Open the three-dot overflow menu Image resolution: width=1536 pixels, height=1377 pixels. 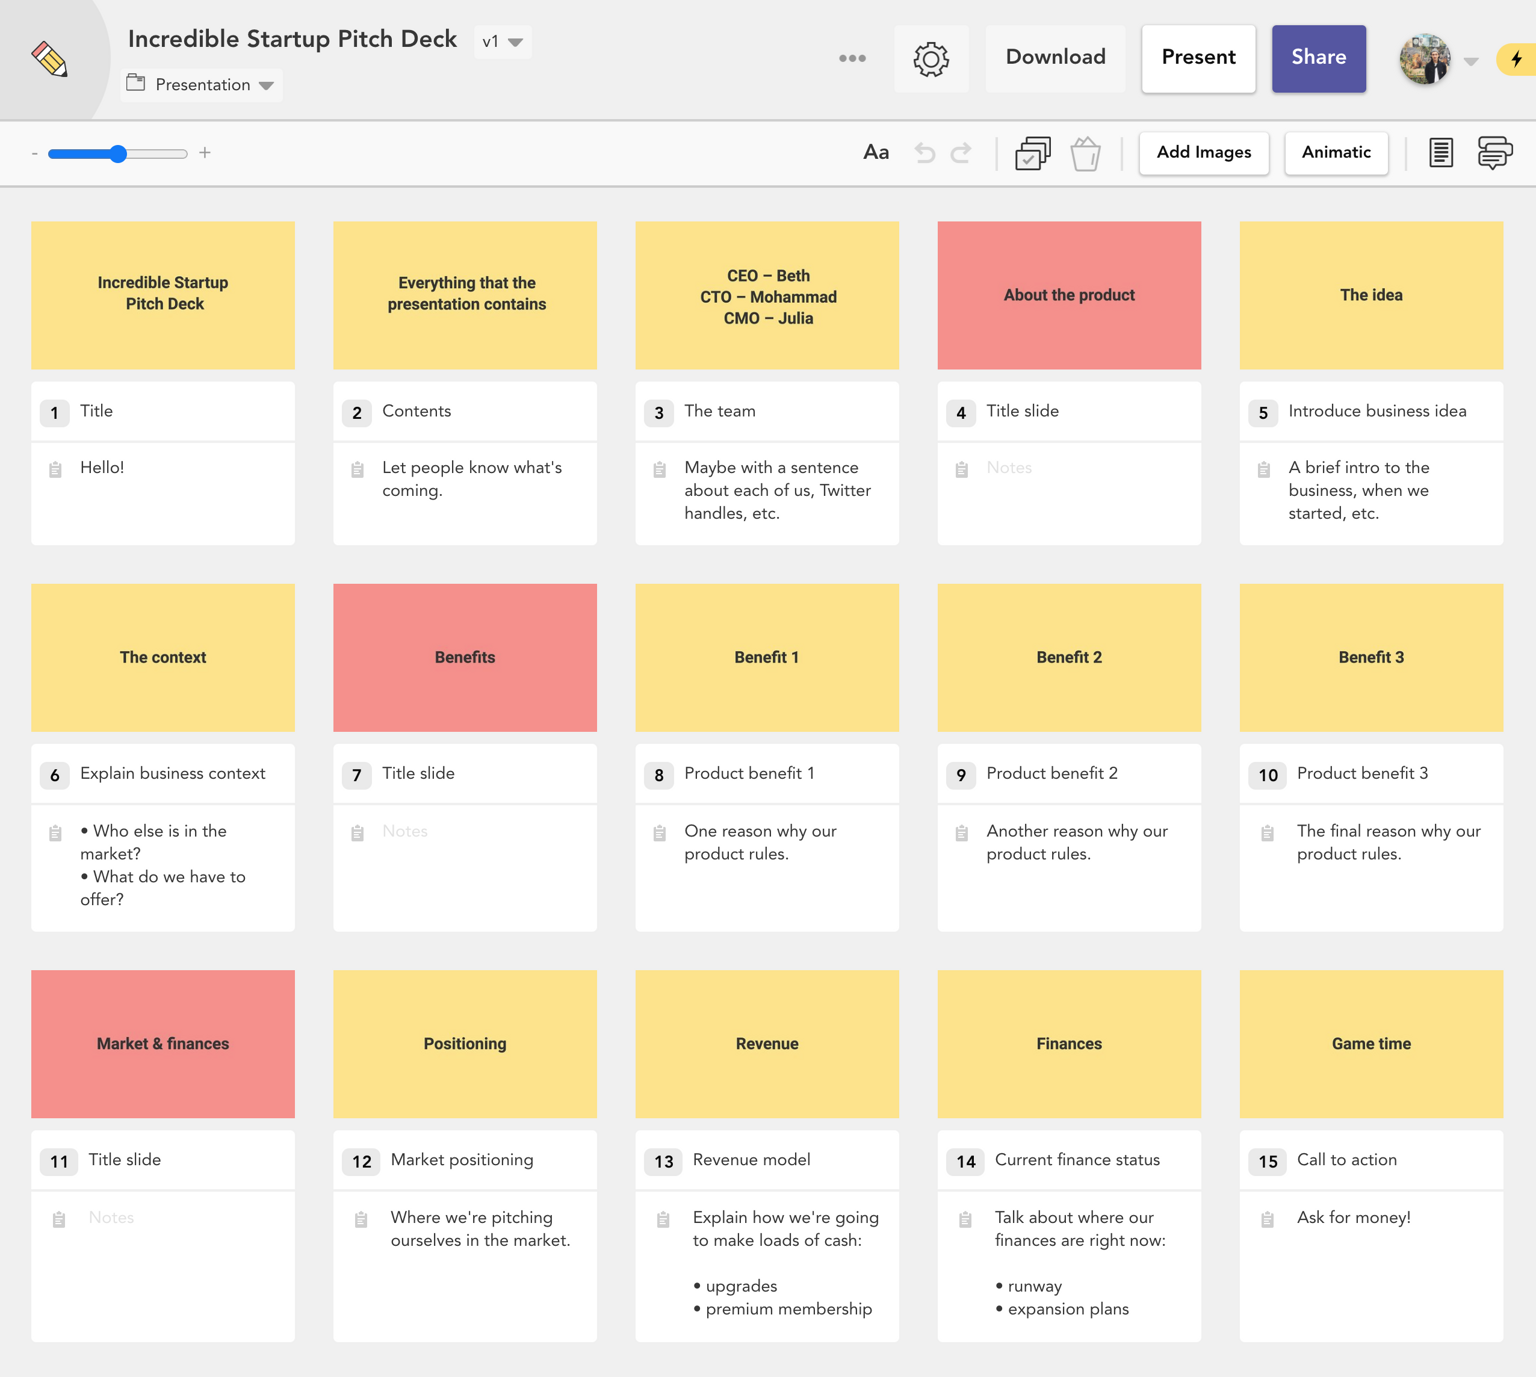852,59
